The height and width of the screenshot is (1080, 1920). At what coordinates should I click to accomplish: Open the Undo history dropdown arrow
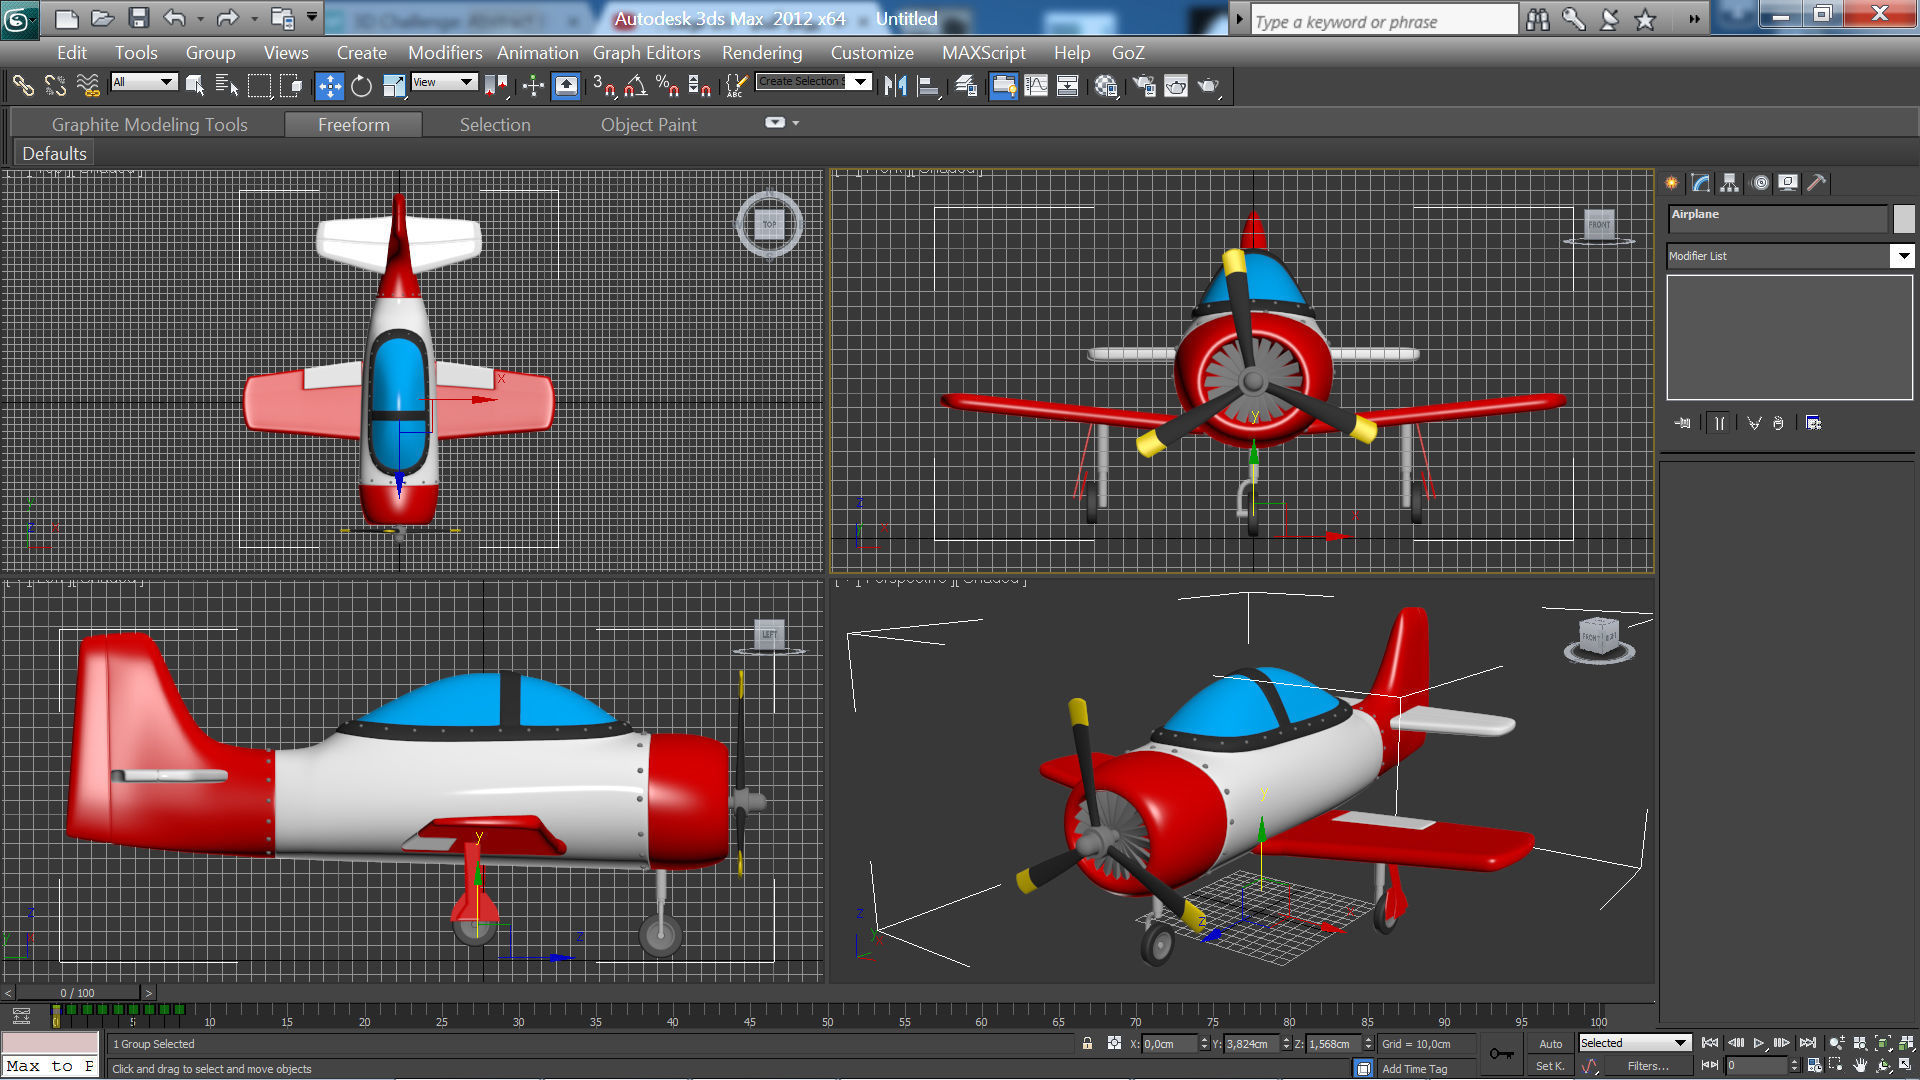pyautogui.click(x=201, y=18)
